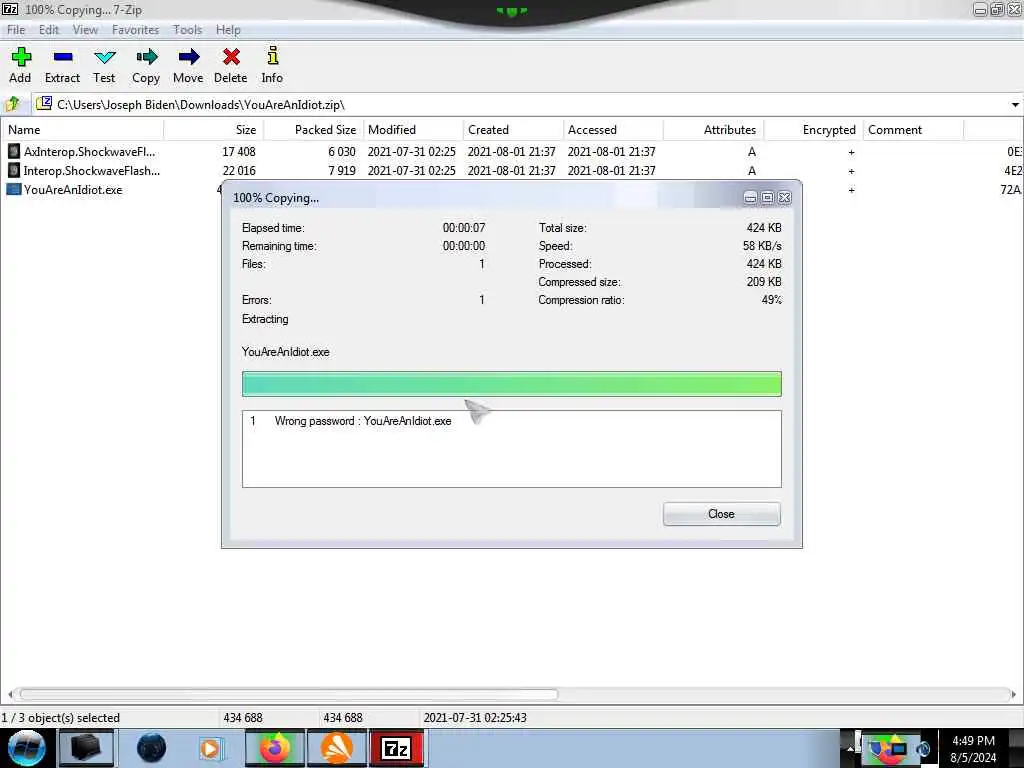
Task: Open the orange taskbar application icon
Action: 336,748
